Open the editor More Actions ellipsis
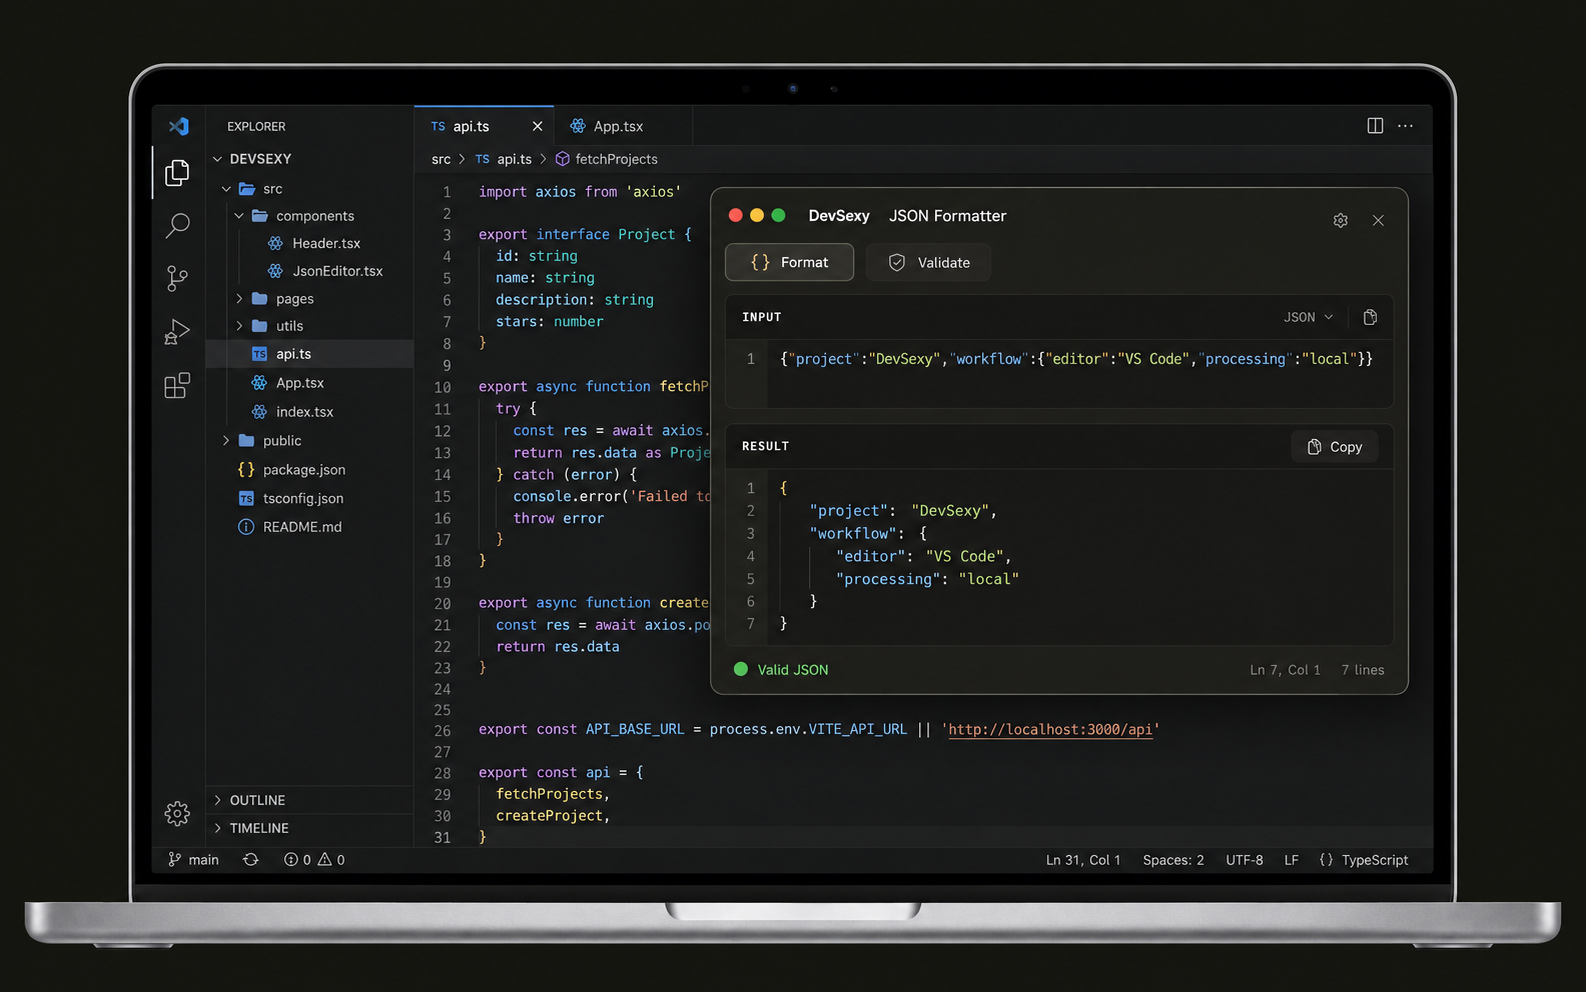Screen dimensions: 1586x992 (x=1405, y=126)
